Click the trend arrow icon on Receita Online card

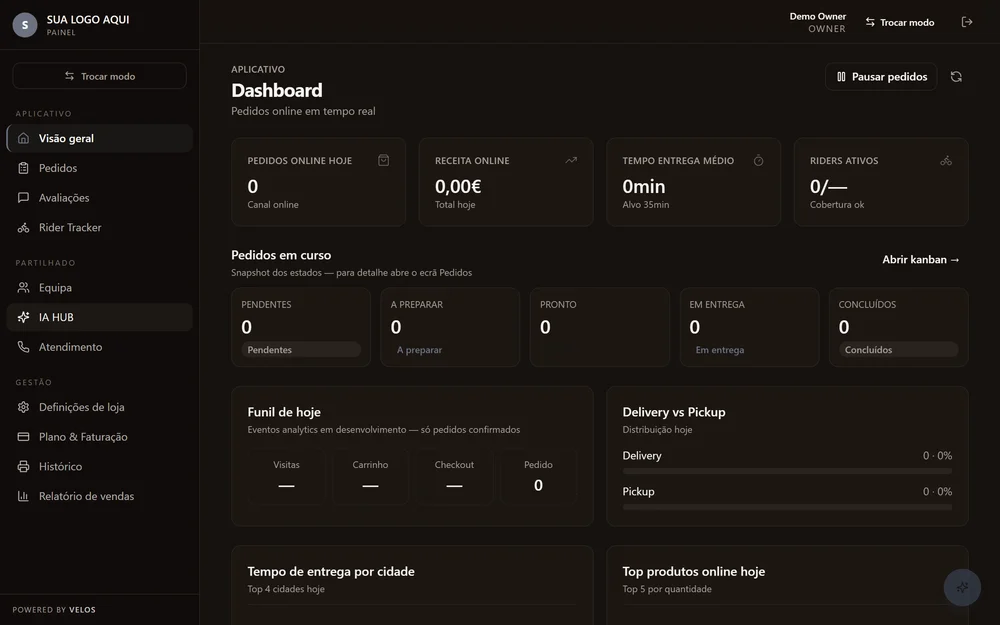571,160
